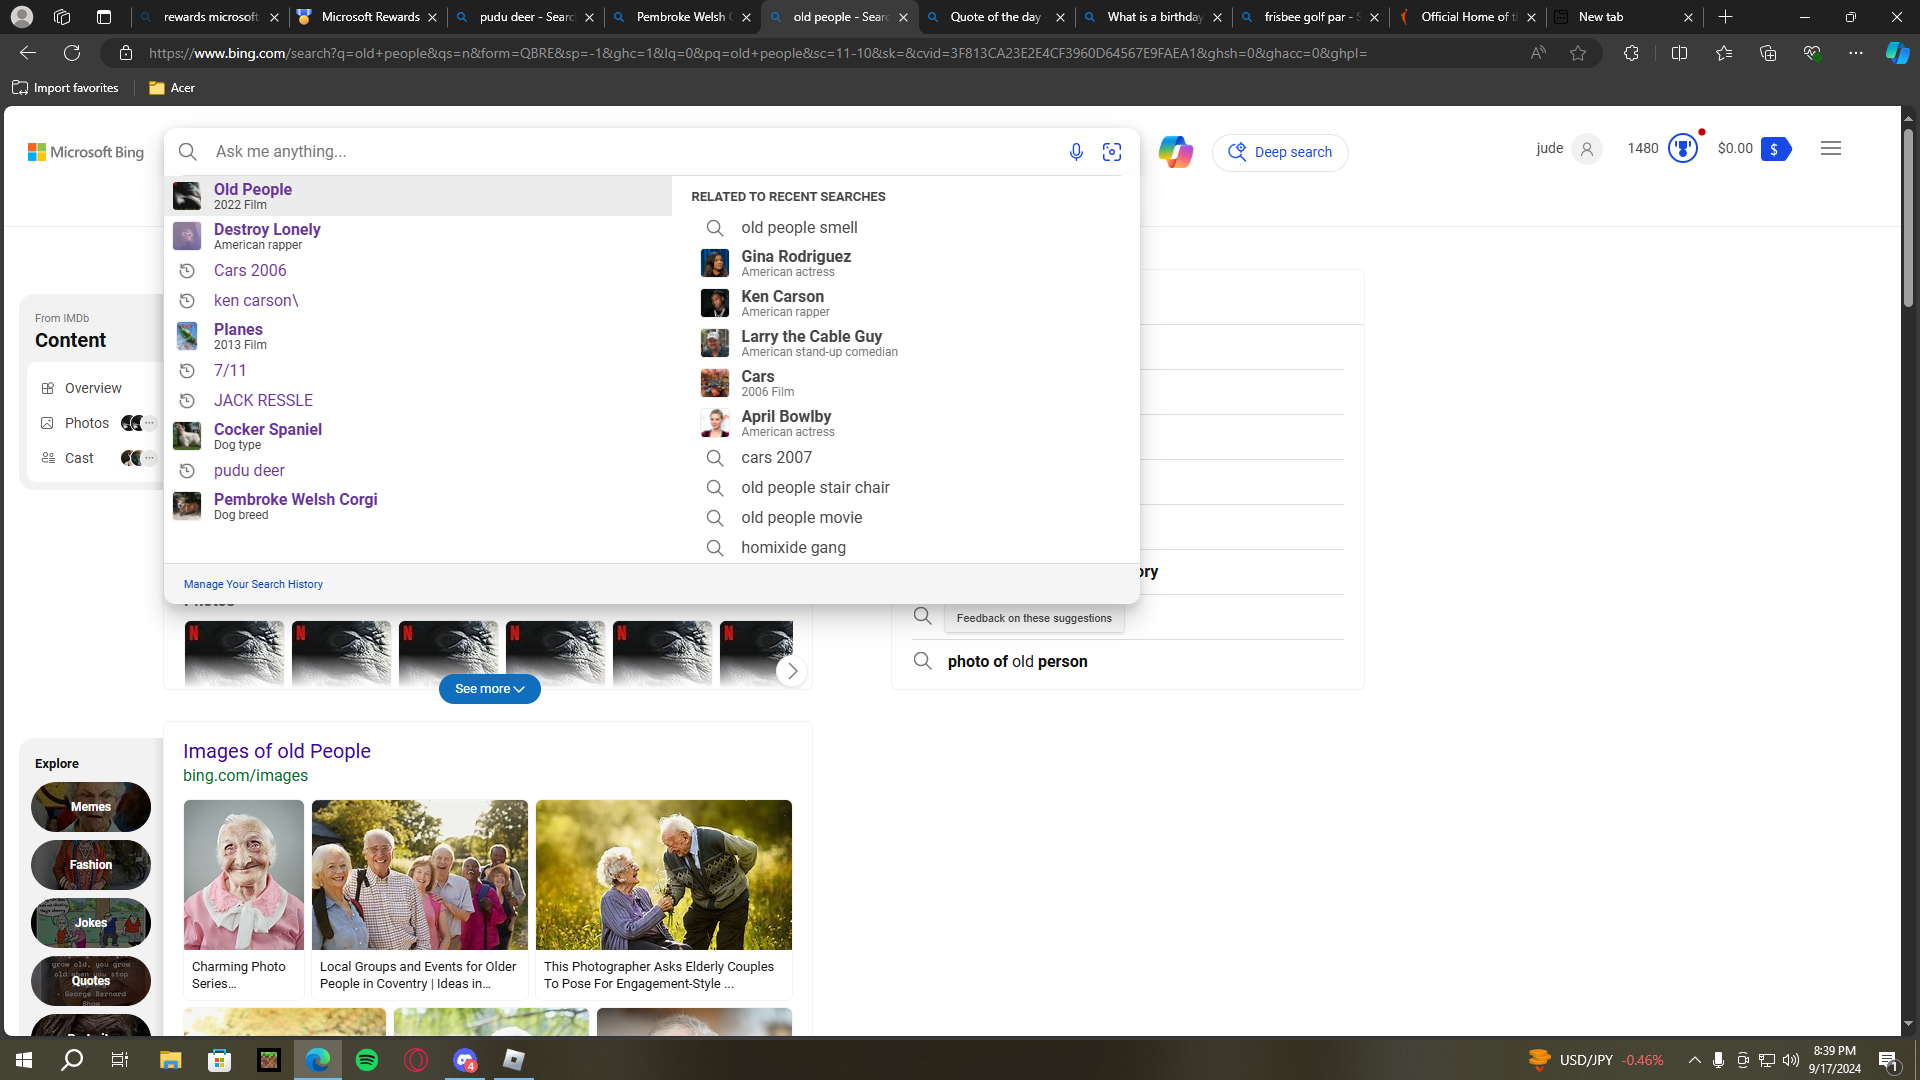Open Bing hamburger menu
This screenshot has height=1080, width=1920.
point(1831,149)
